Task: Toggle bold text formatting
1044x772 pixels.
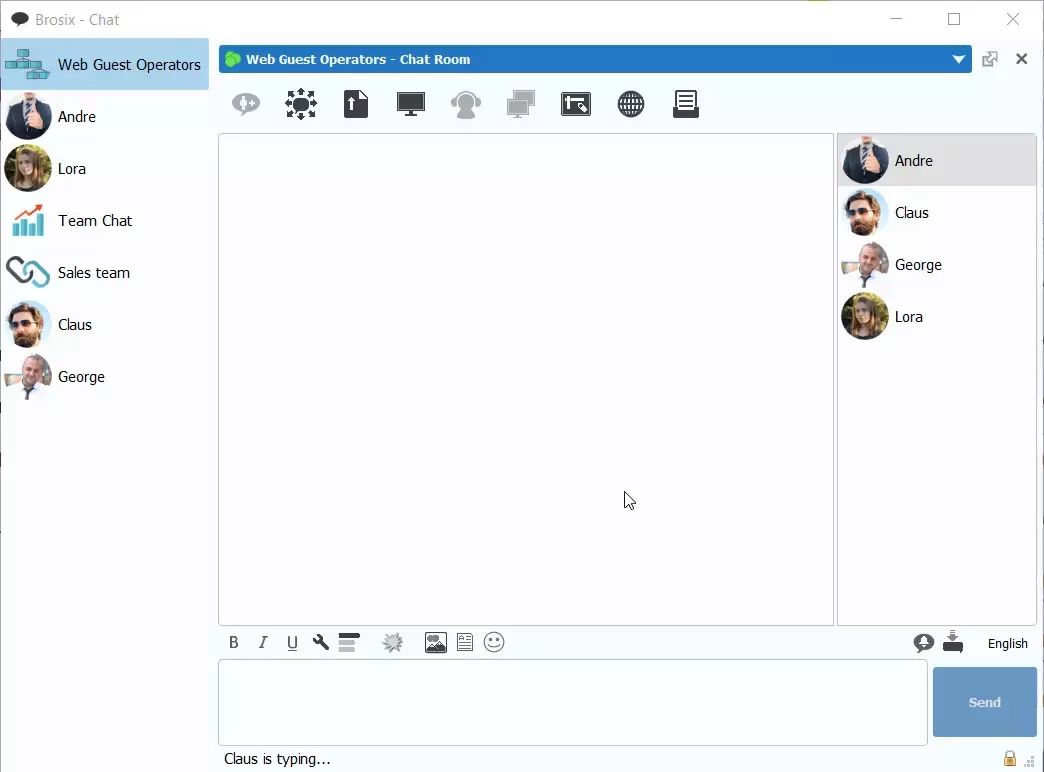Action: pyautogui.click(x=234, y=643)
